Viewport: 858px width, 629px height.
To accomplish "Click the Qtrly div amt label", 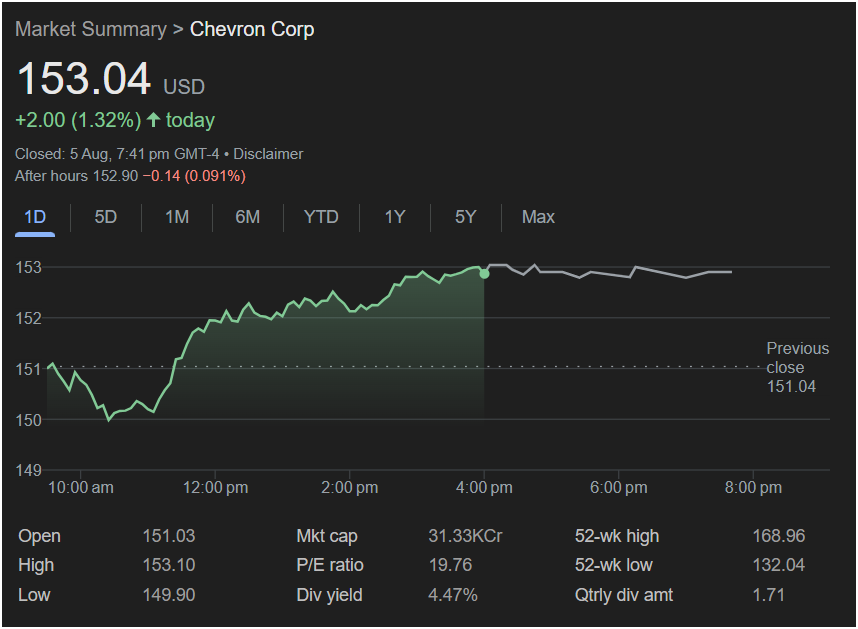I will click(x=624, y=595).
